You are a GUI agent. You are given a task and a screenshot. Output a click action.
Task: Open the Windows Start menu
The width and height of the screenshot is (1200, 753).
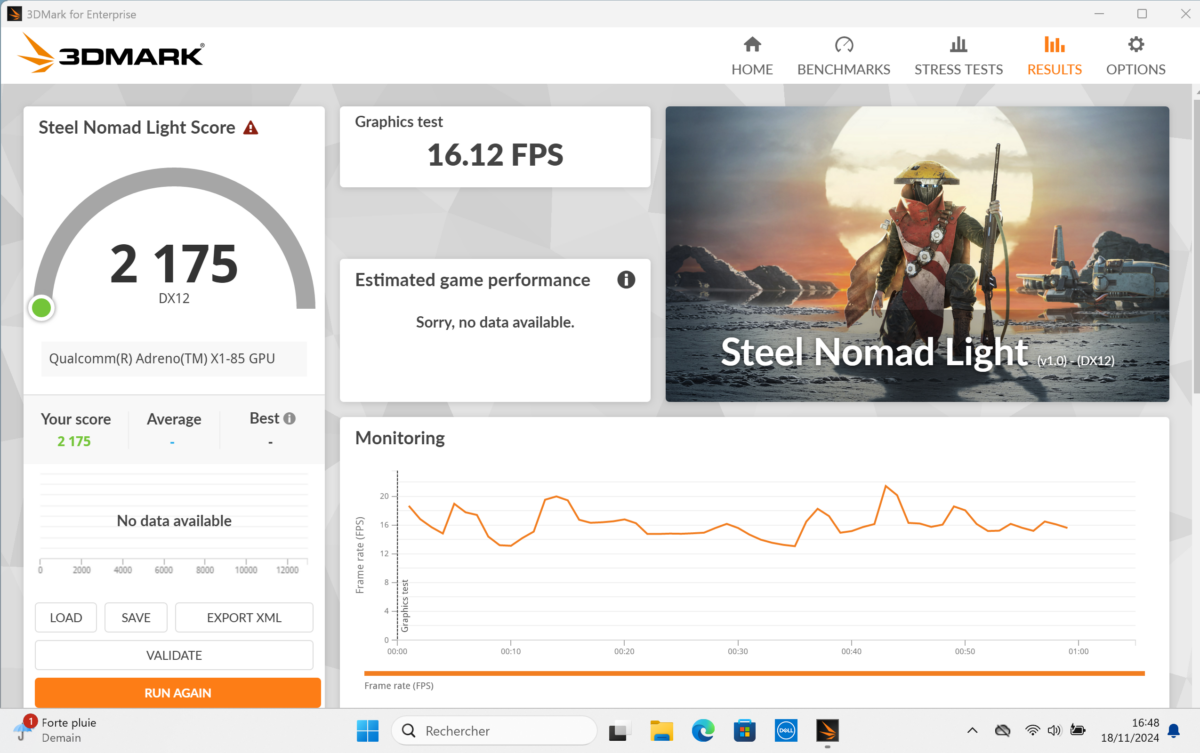coord(368,730)
